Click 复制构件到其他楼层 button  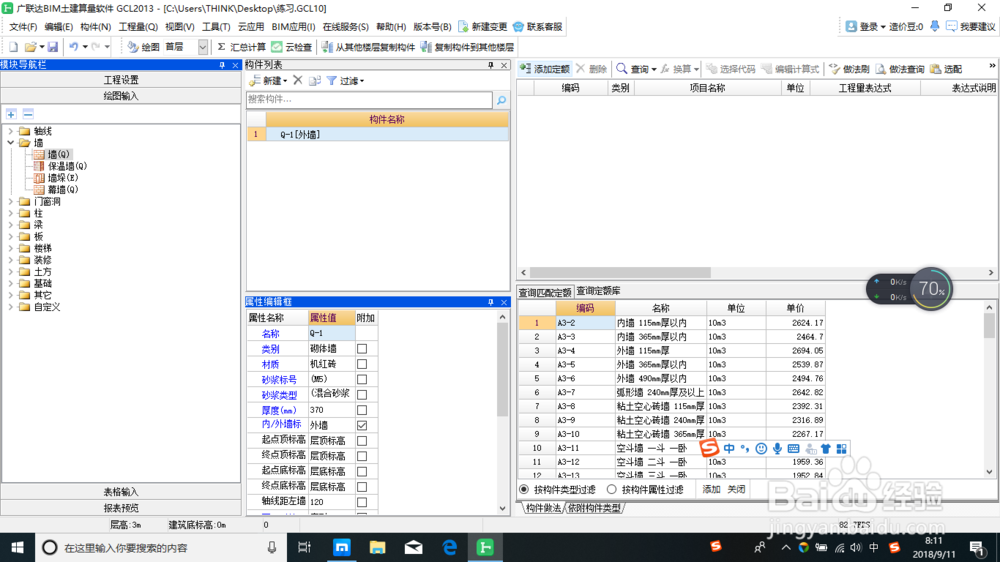[467, 47]
